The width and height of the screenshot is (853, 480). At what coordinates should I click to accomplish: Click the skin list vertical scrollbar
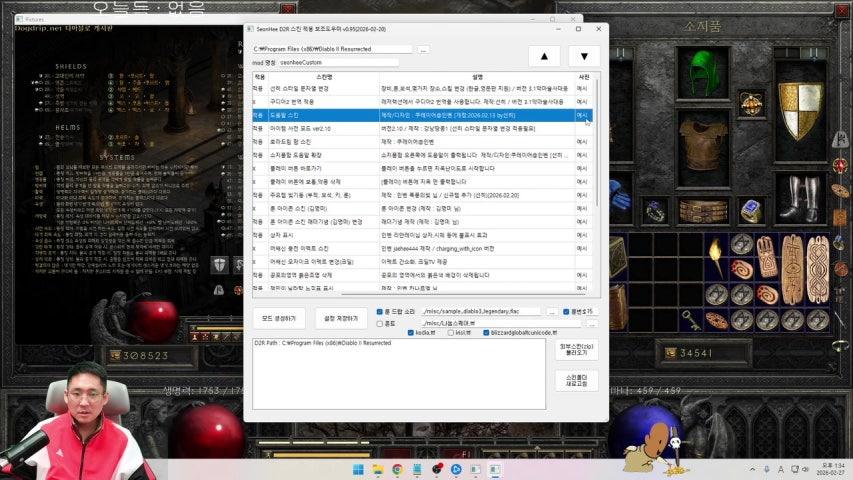pos(597,150)
